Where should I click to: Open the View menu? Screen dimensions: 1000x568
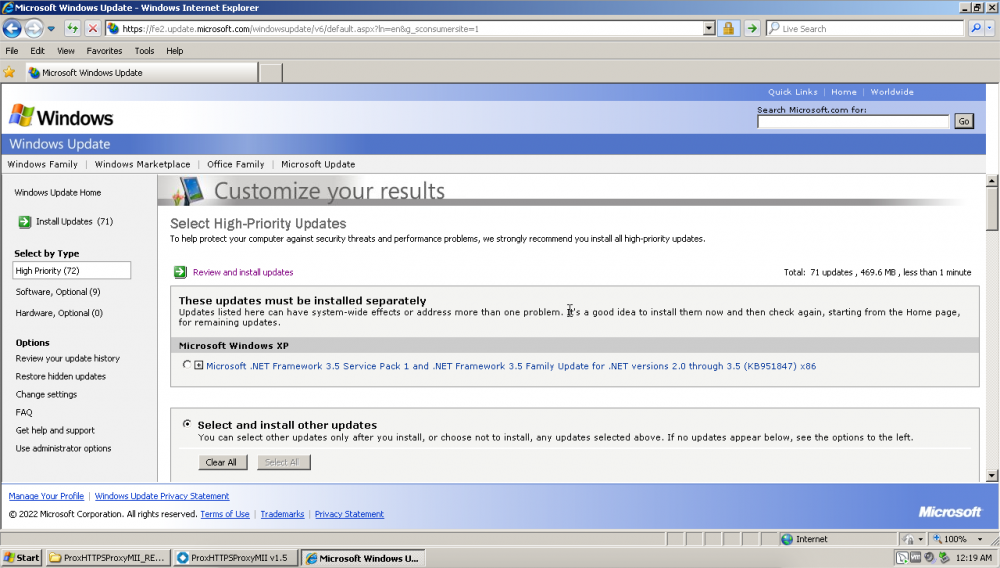click(66, 51)
